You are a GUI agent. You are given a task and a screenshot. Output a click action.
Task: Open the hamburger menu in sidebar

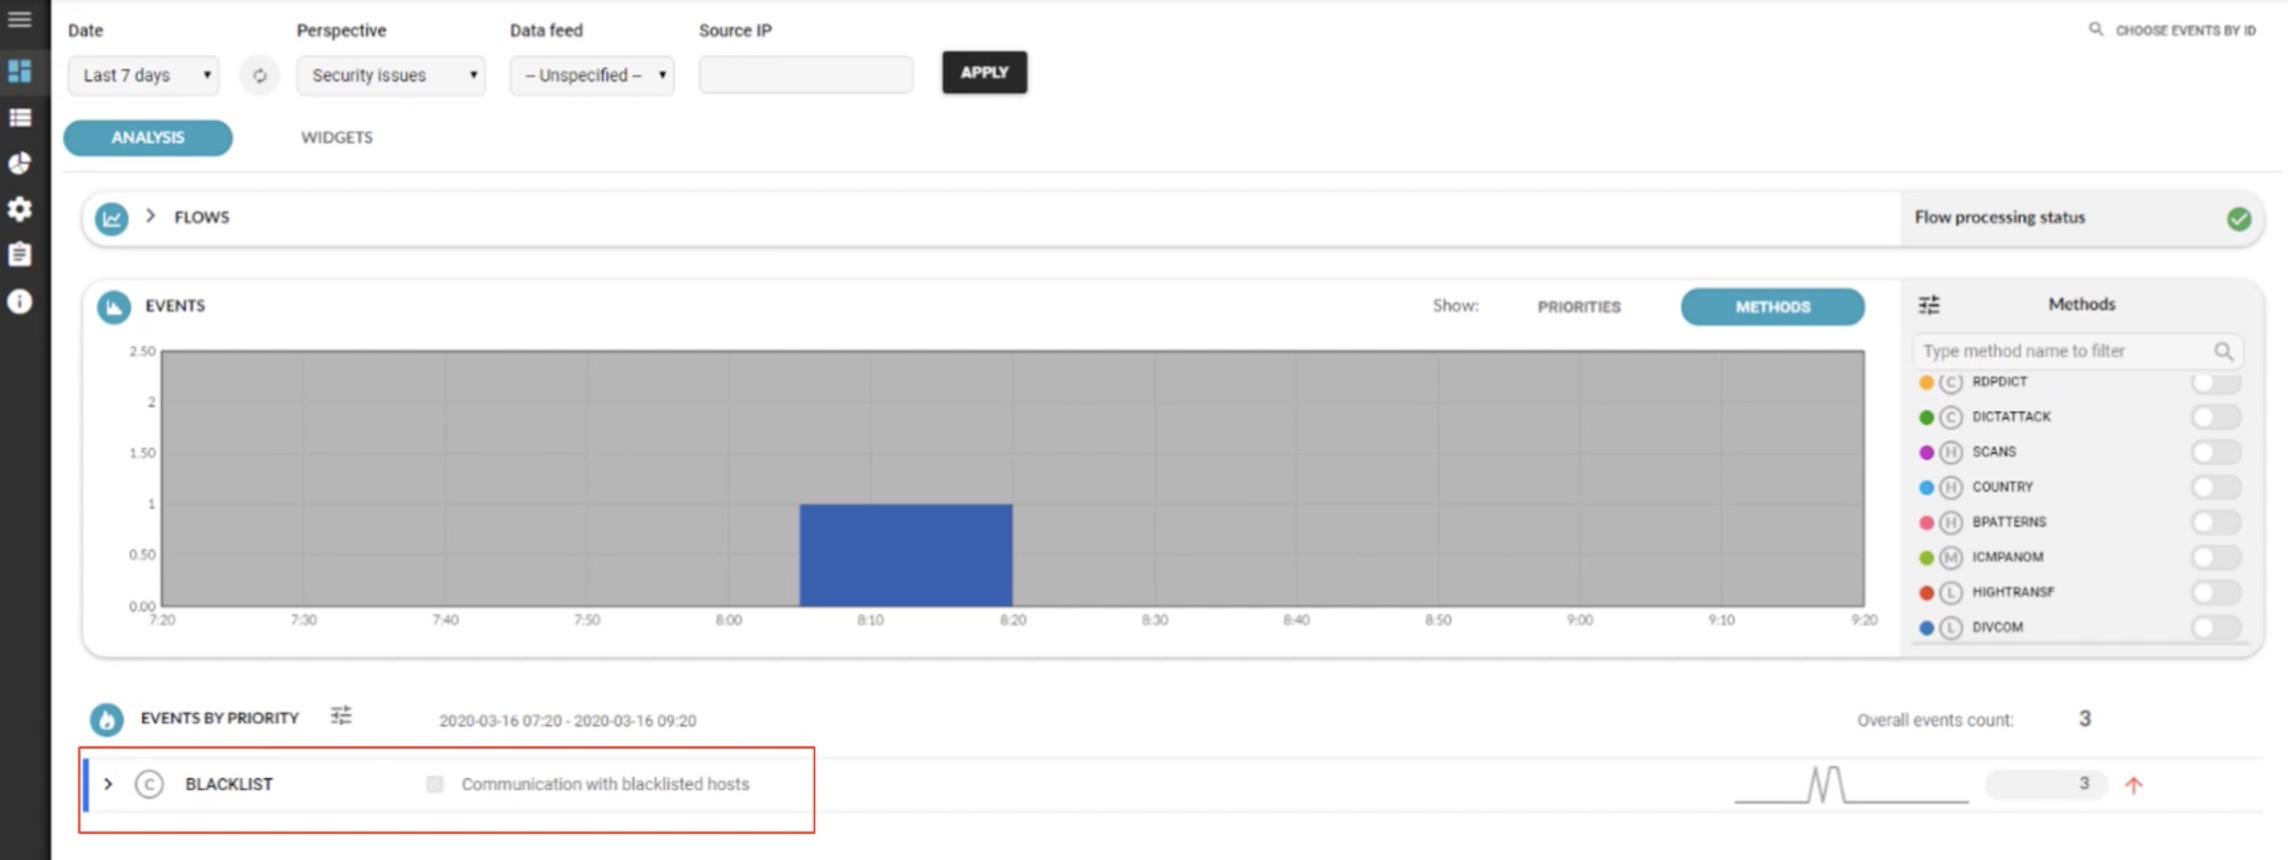[x=20, y=20]
